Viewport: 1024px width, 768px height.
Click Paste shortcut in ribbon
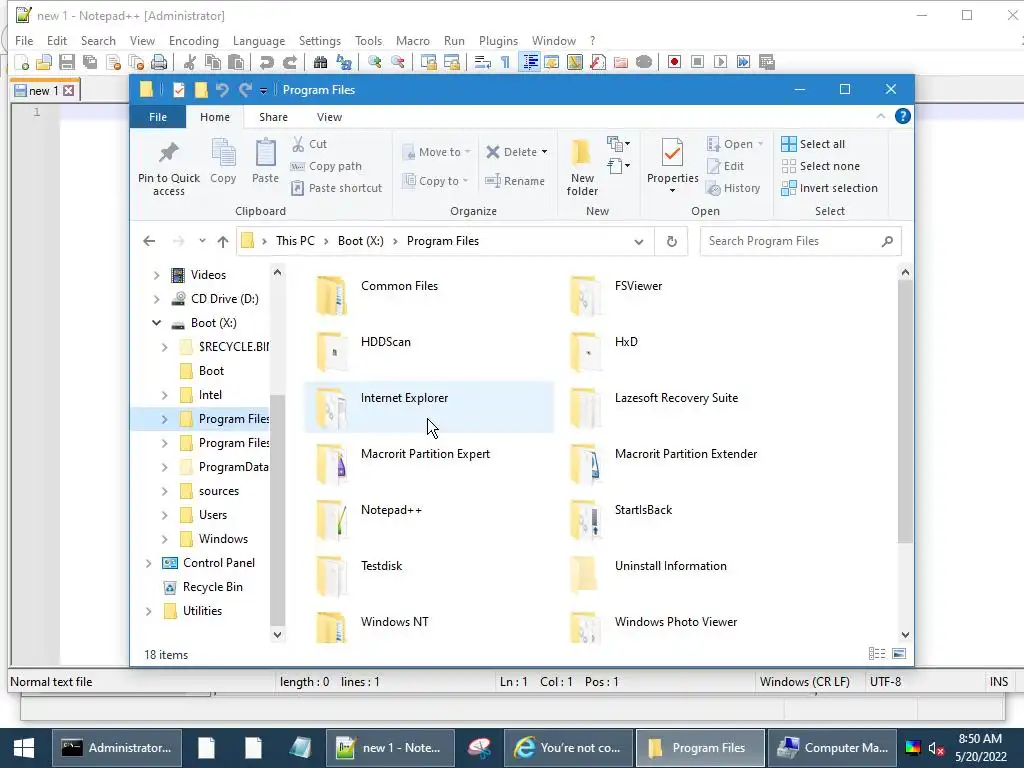click(x=337, y=188)
